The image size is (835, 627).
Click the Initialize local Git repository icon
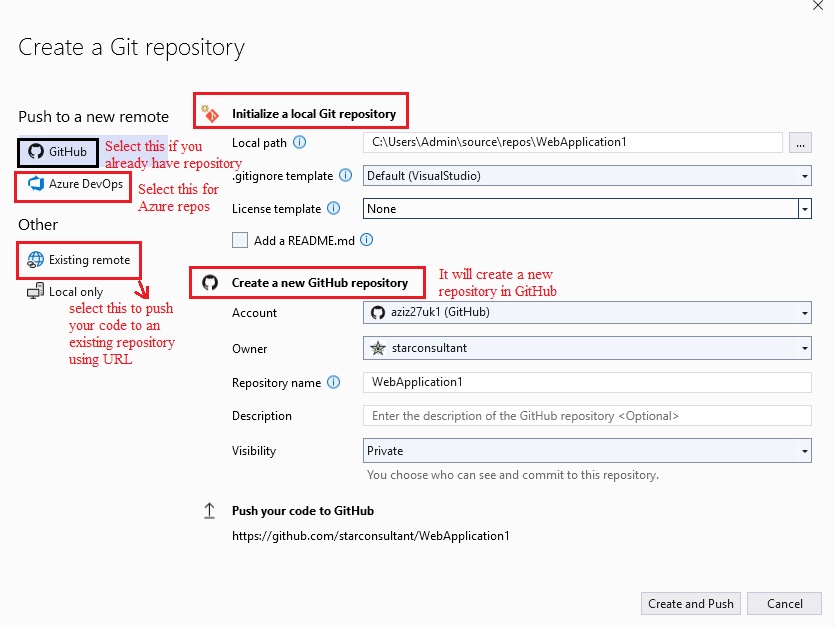pos(210,113)
